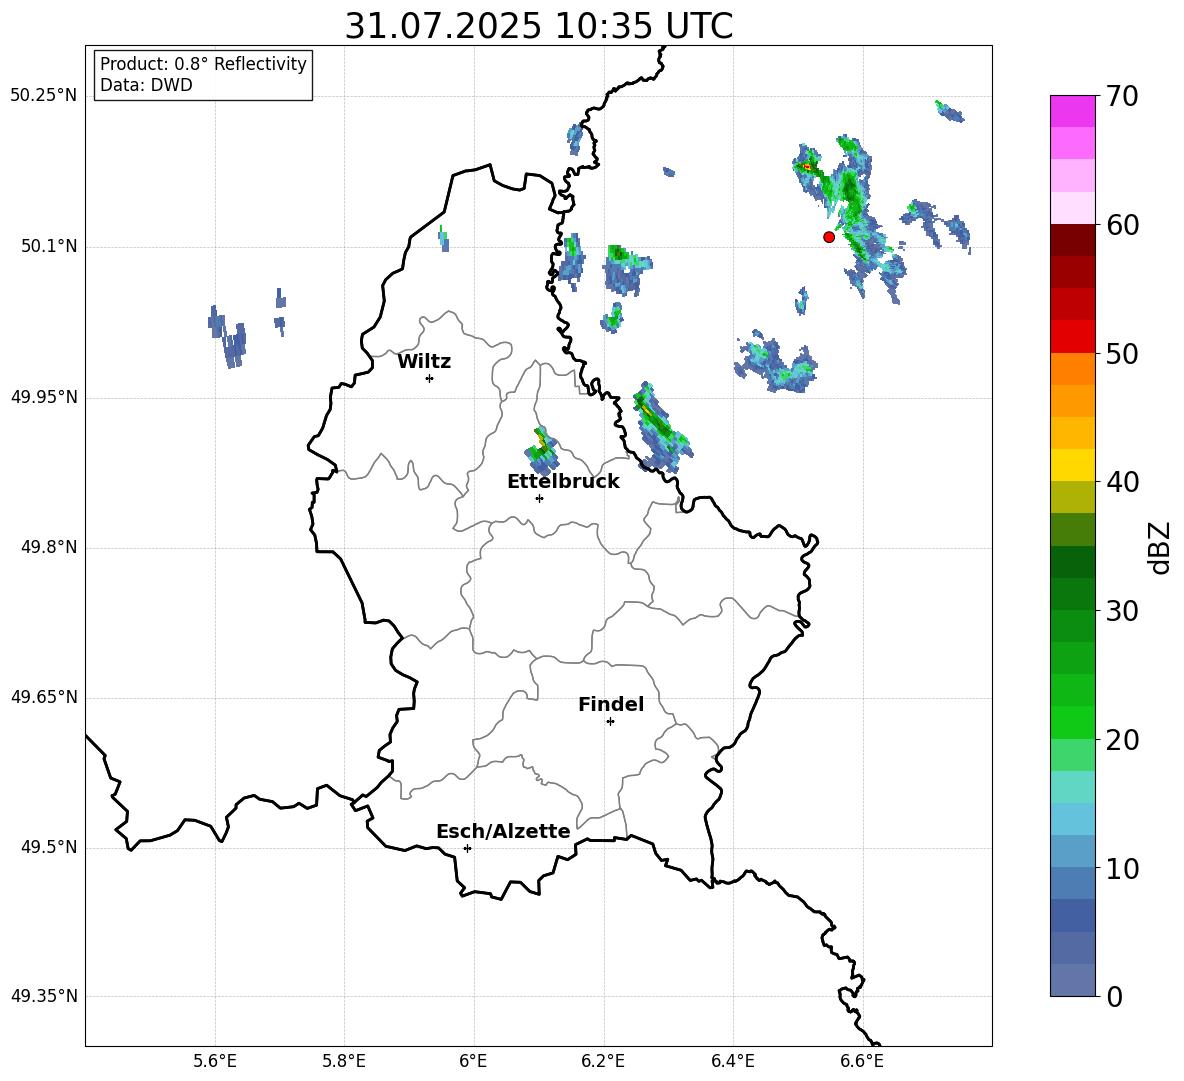Viewport: 1184px width, 1081px height.
Task: Click the 60 value on the colorbar
Action: point(1122,225)
